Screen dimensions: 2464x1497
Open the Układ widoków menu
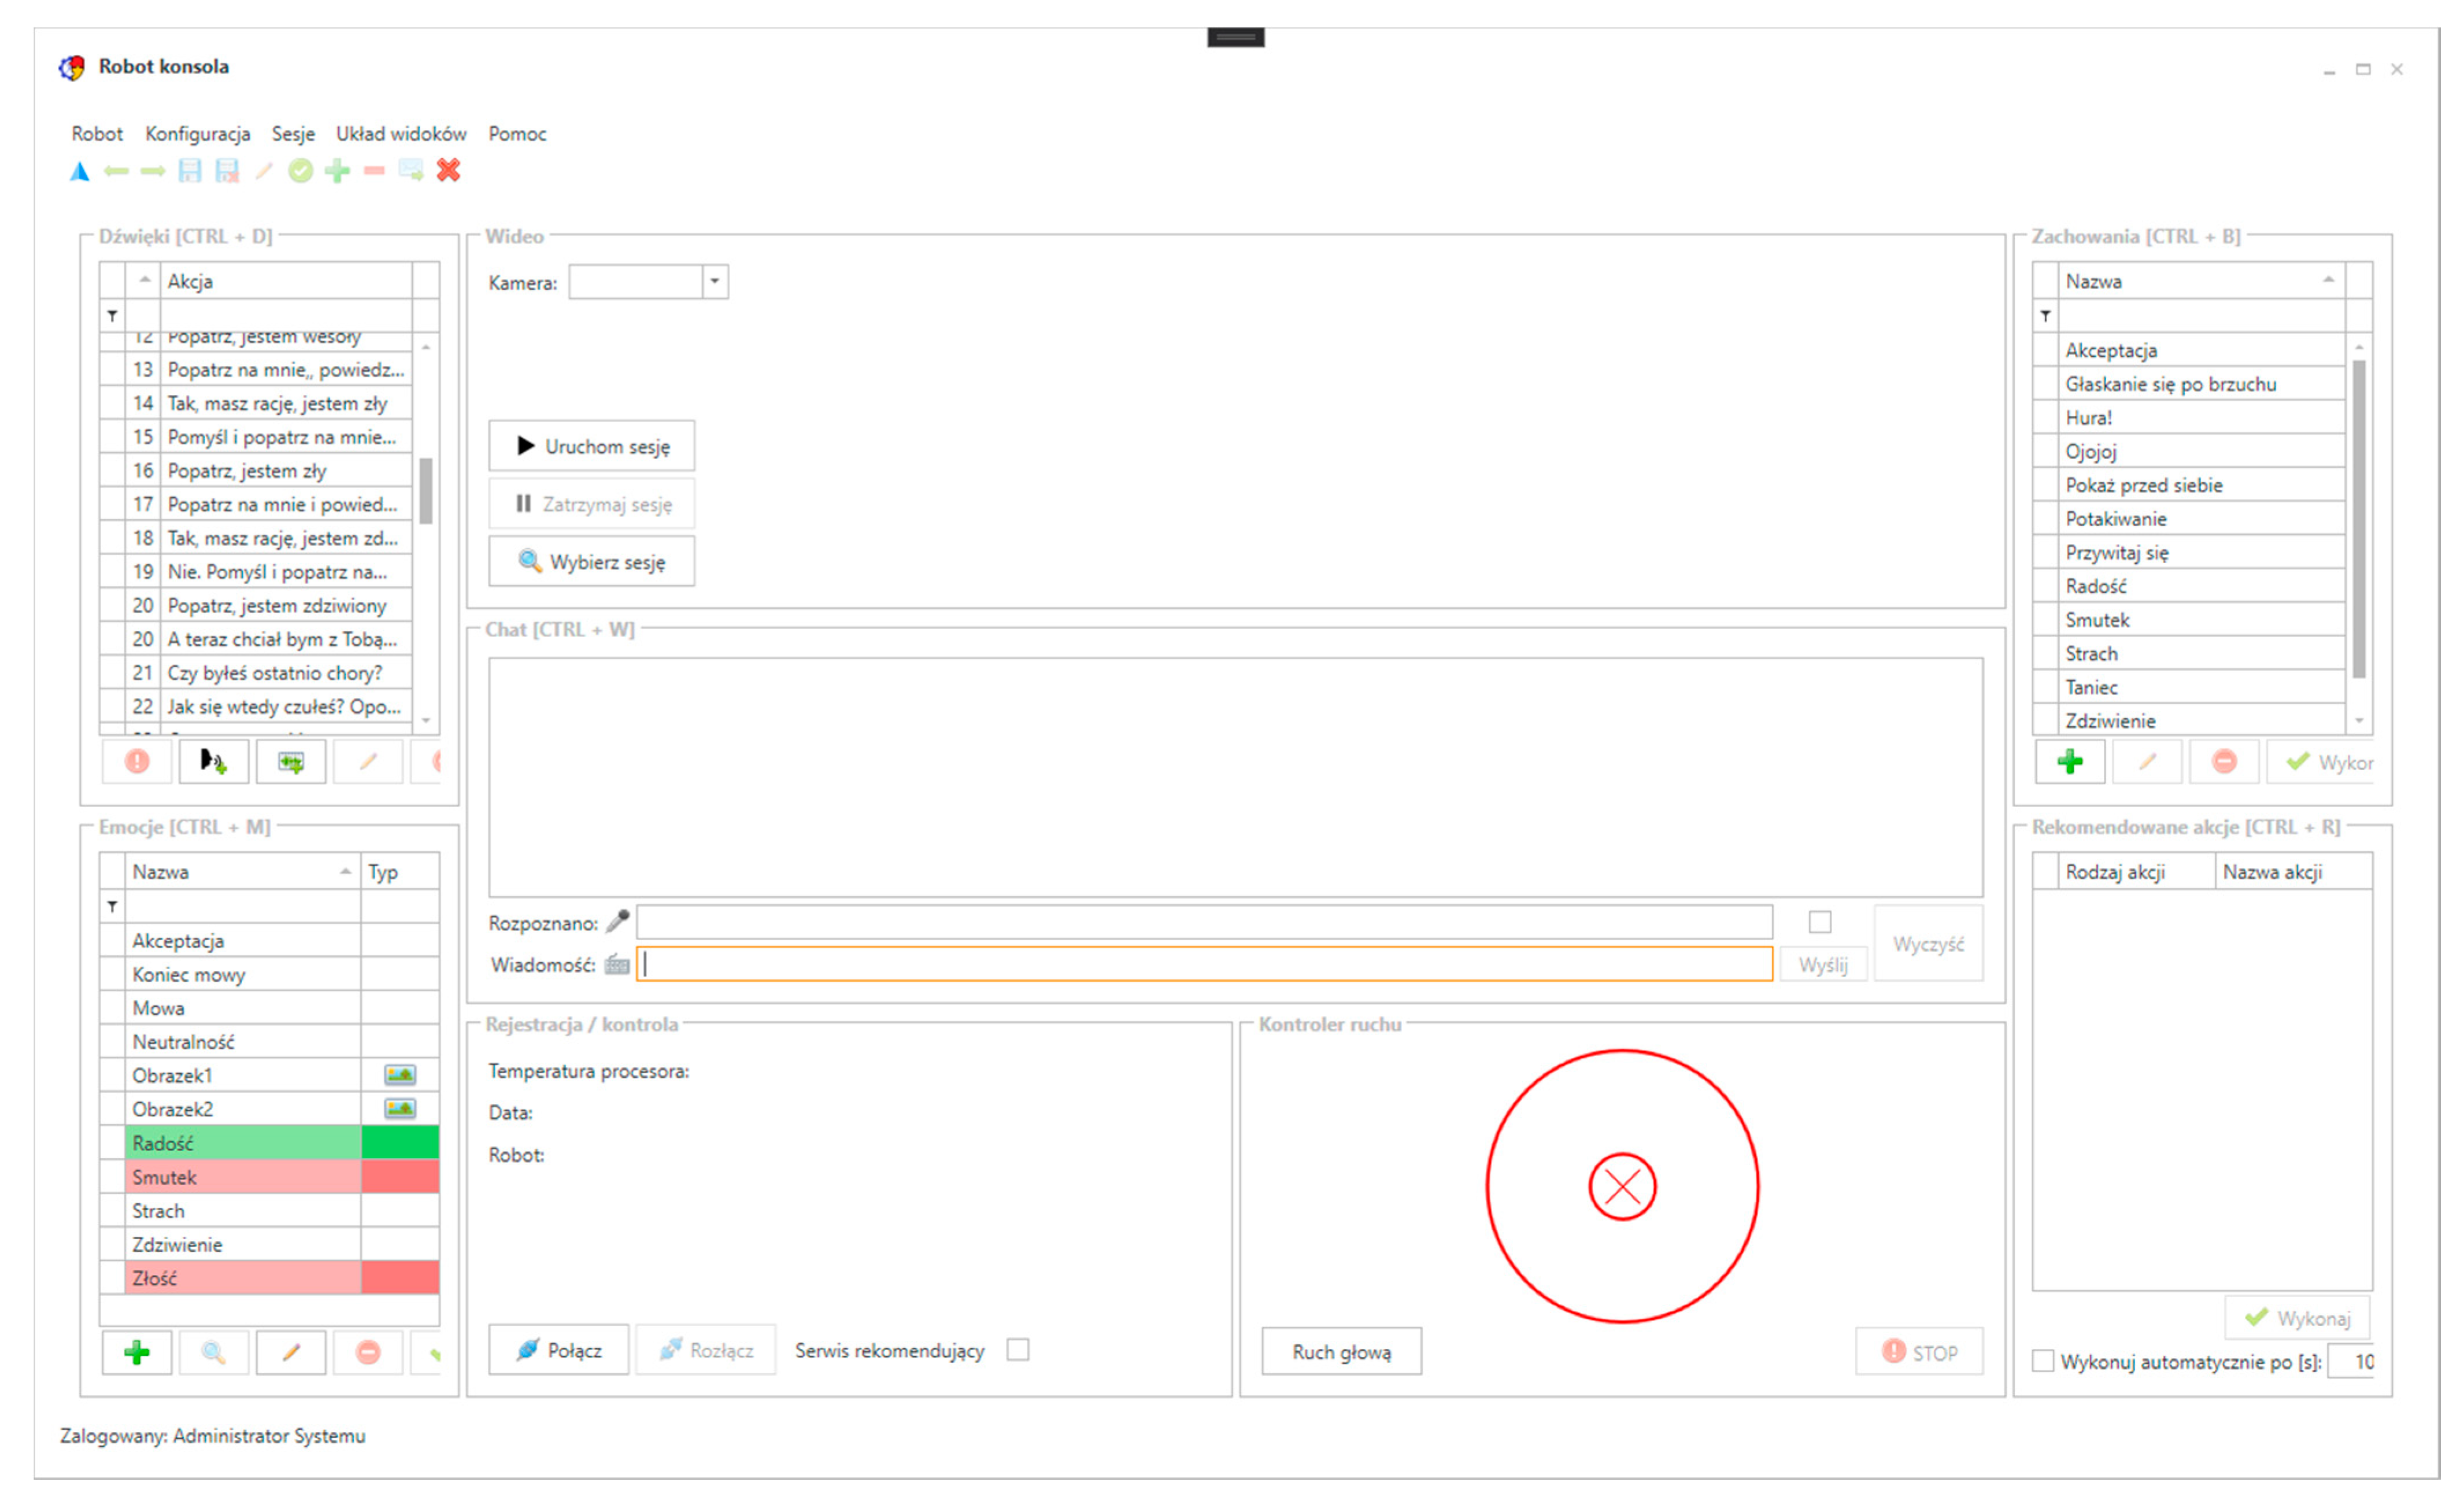(400, 134)
